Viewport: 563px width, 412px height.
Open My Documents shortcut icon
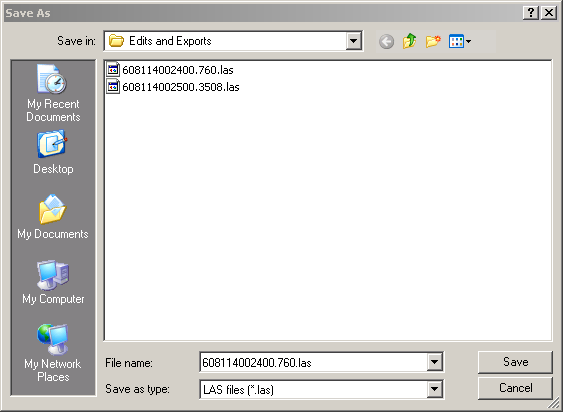tap(52, 209)
